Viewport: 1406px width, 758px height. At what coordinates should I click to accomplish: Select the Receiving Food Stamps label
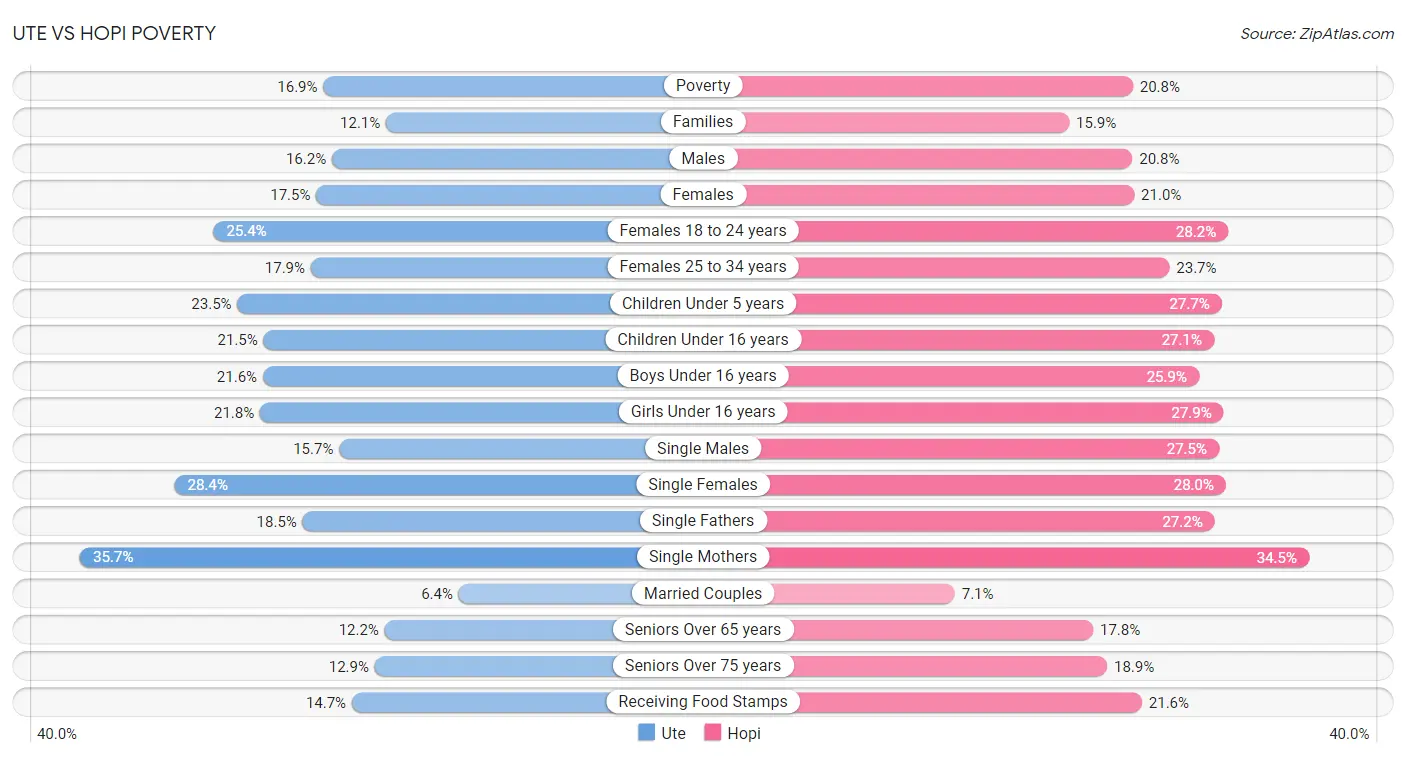(x=703, y=702)
